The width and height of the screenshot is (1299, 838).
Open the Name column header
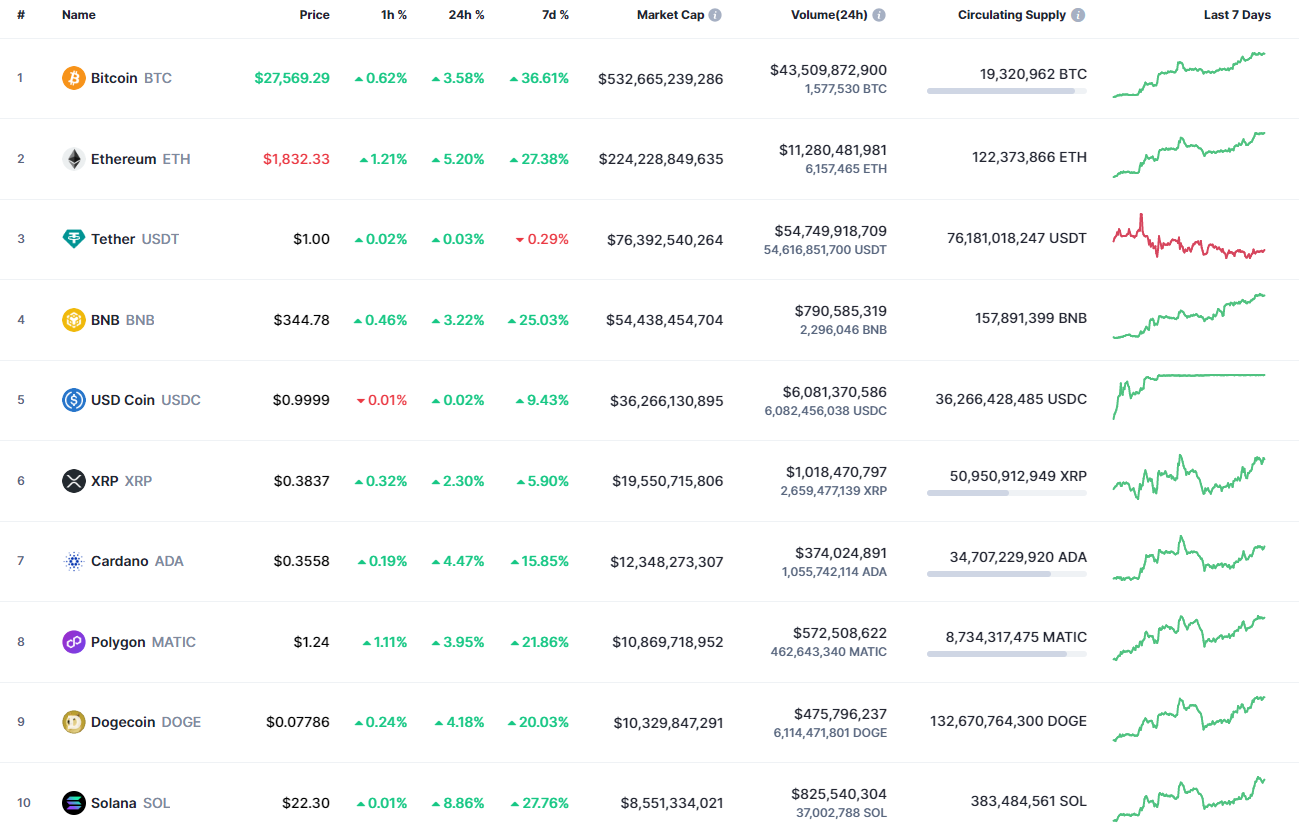tap(78, 14)
